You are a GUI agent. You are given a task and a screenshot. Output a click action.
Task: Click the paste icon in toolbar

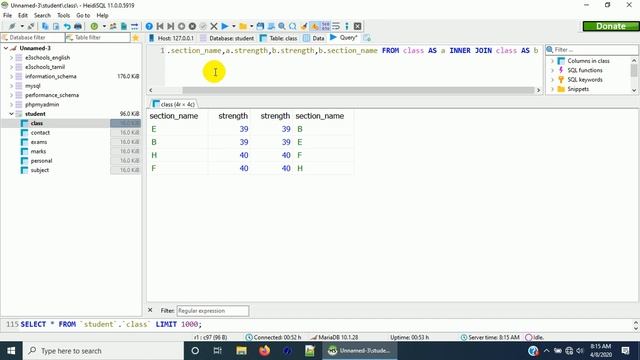click(56, 26)
